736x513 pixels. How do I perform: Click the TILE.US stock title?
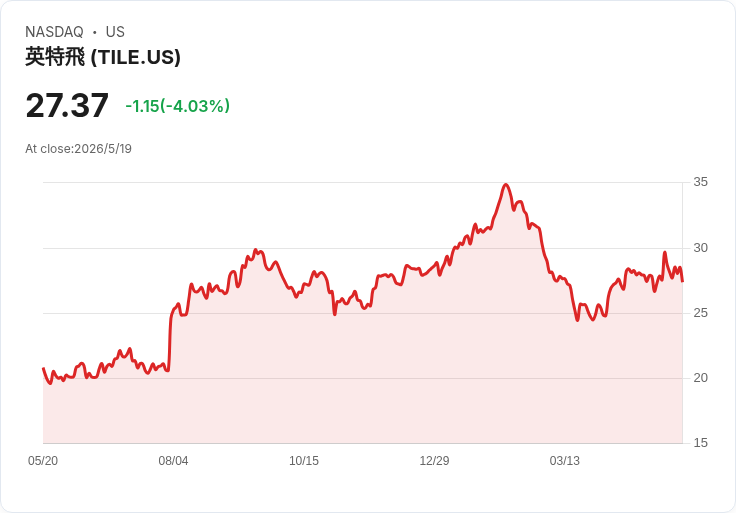[x=103, y=57]
